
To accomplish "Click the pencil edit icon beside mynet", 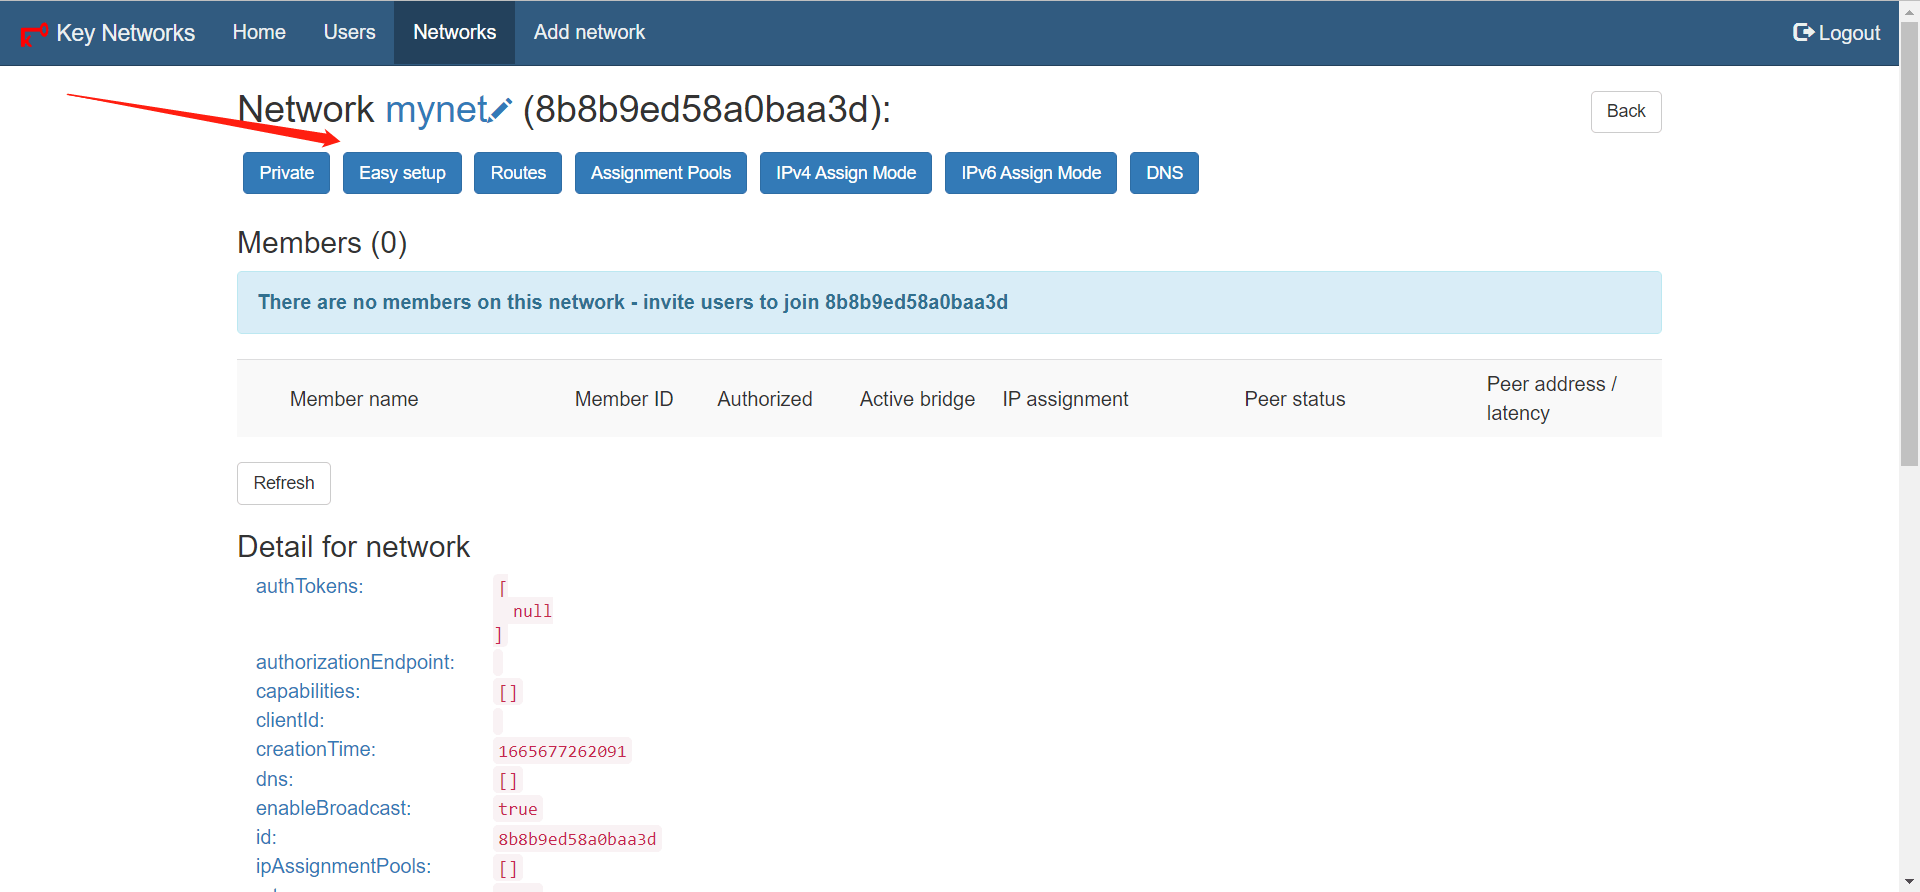I will point(501,109).
